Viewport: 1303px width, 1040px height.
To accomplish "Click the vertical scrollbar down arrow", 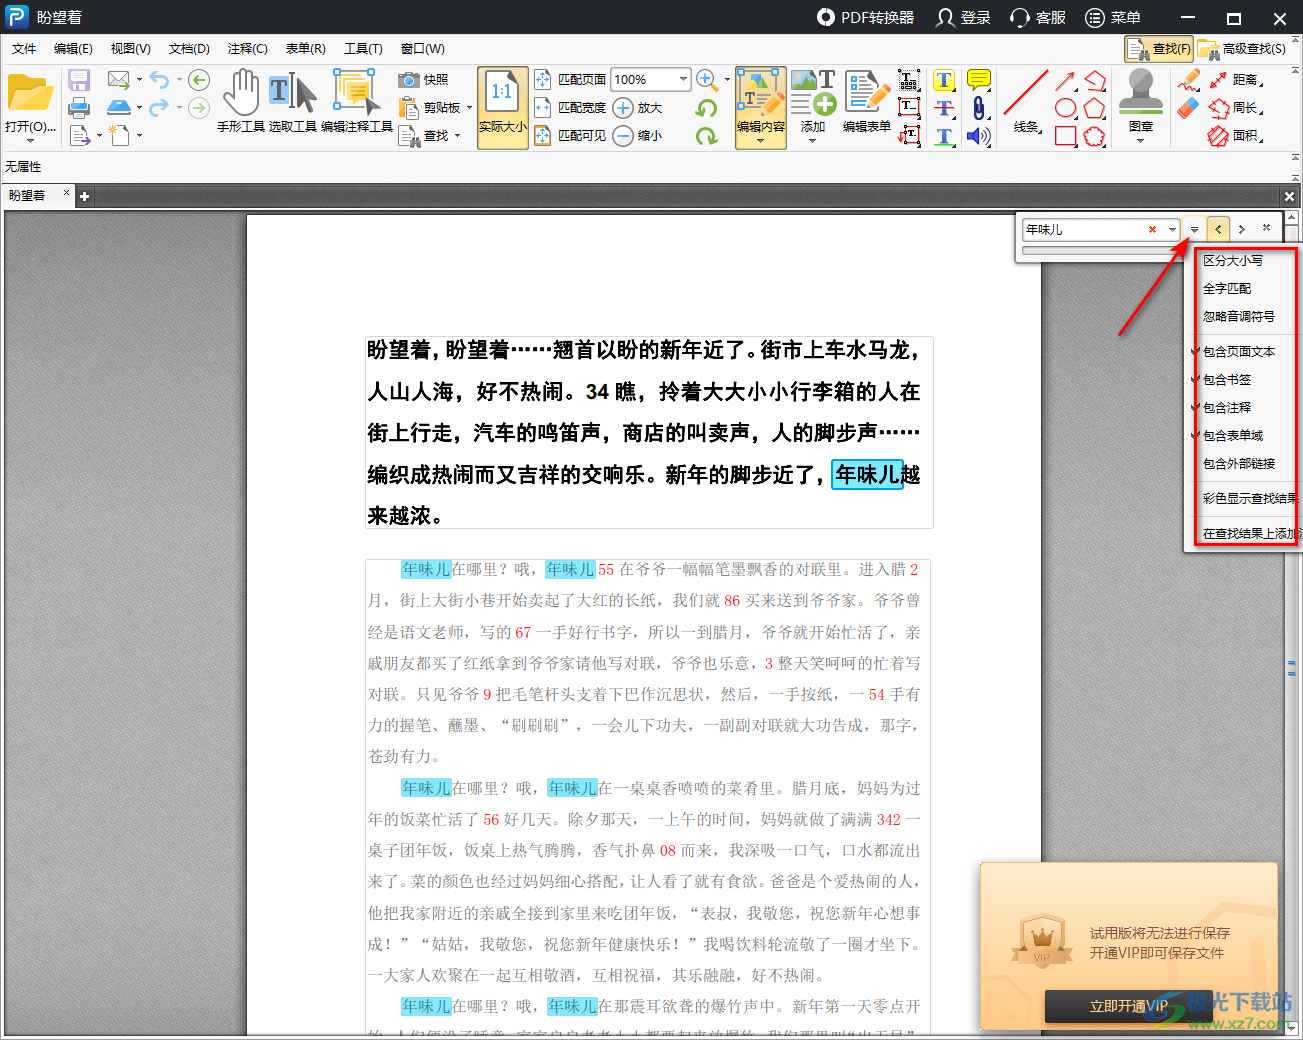I will [1292, 1026].
